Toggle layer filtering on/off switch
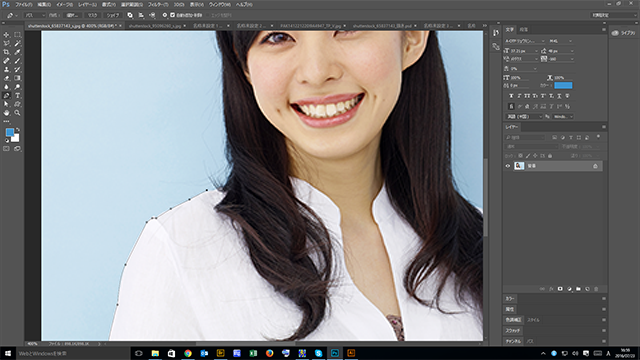Image resolution: width=640 pixels, height=360 pixels. coord(598,137)
